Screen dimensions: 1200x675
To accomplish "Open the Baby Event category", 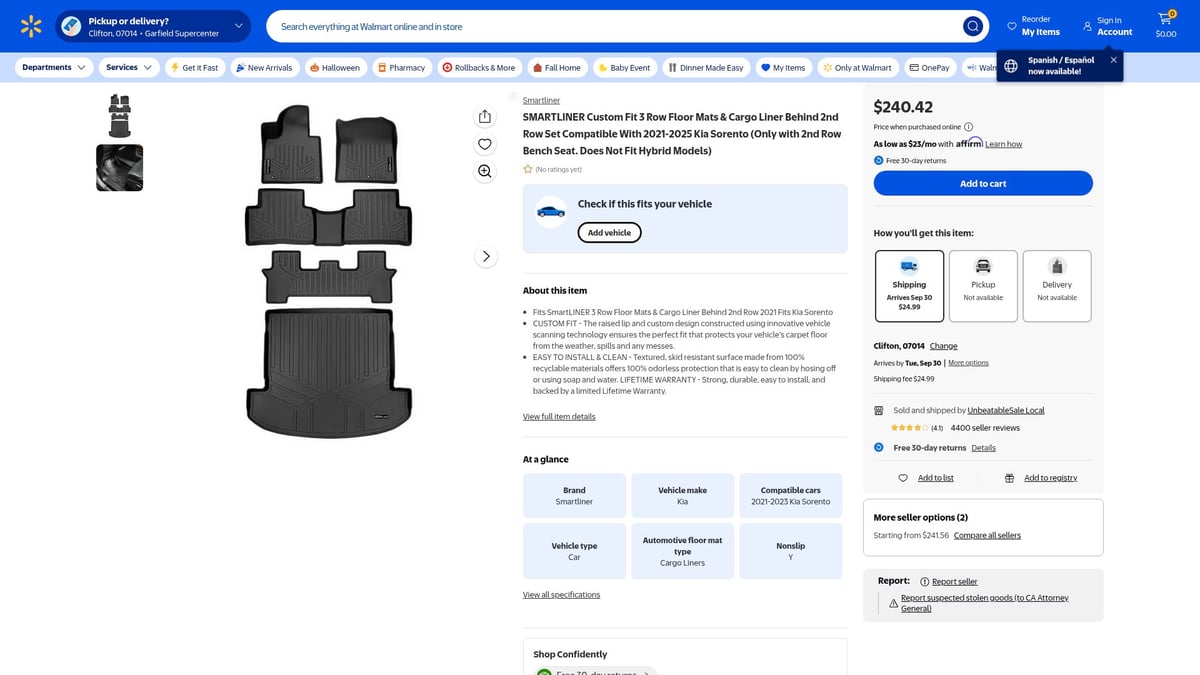I will pos(623,68).
